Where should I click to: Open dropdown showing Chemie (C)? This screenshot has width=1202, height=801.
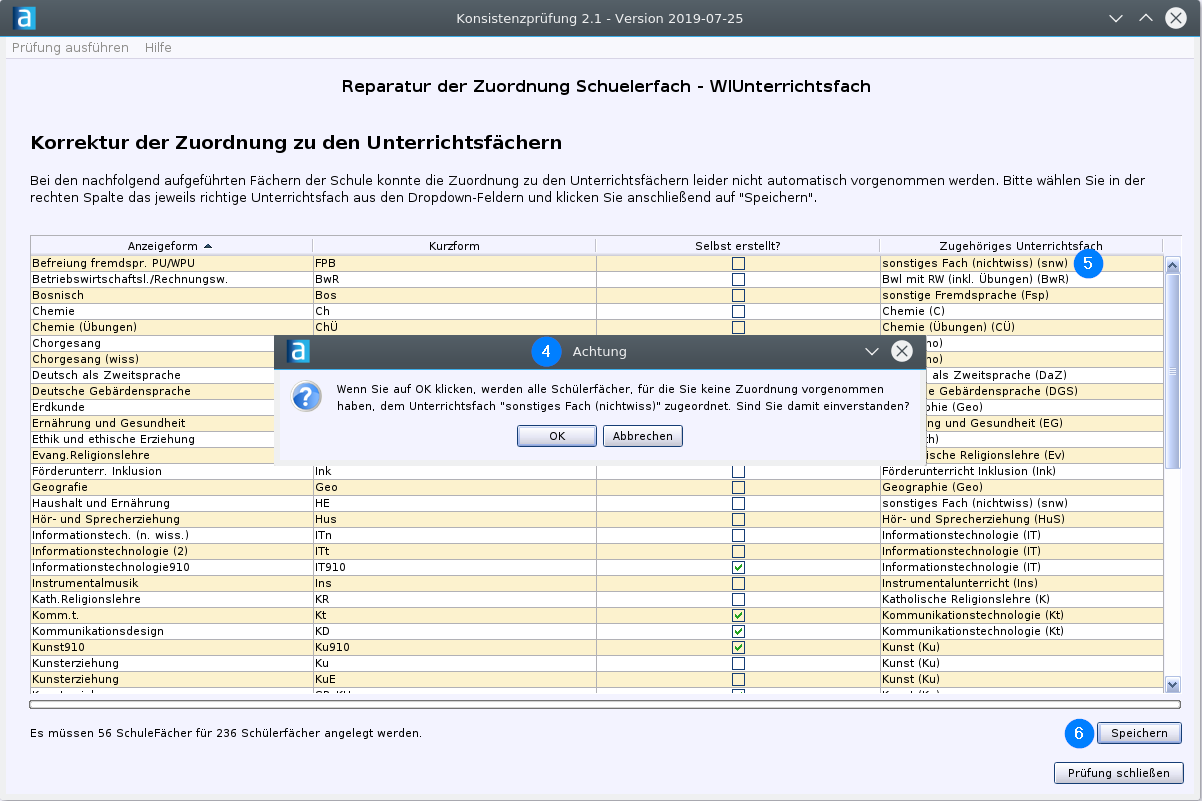click(1021, 311)
